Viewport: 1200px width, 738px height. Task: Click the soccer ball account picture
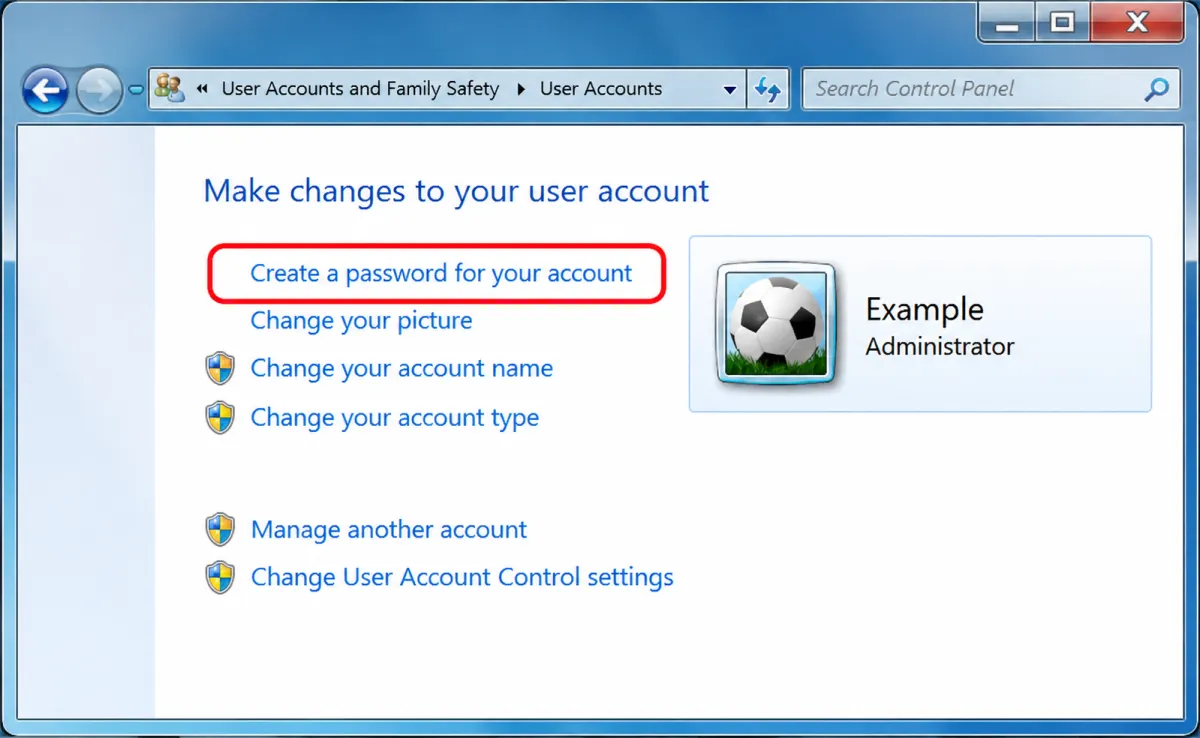(776, 323)
